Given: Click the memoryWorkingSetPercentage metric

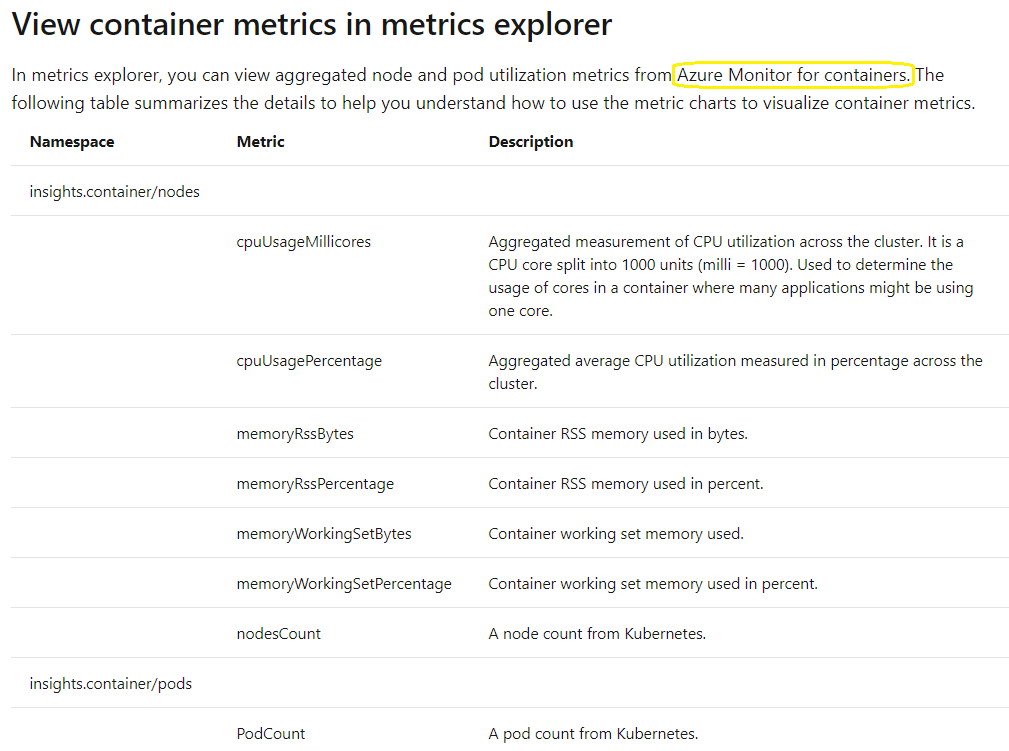Looking at the screenshot, I should [344, 583].
